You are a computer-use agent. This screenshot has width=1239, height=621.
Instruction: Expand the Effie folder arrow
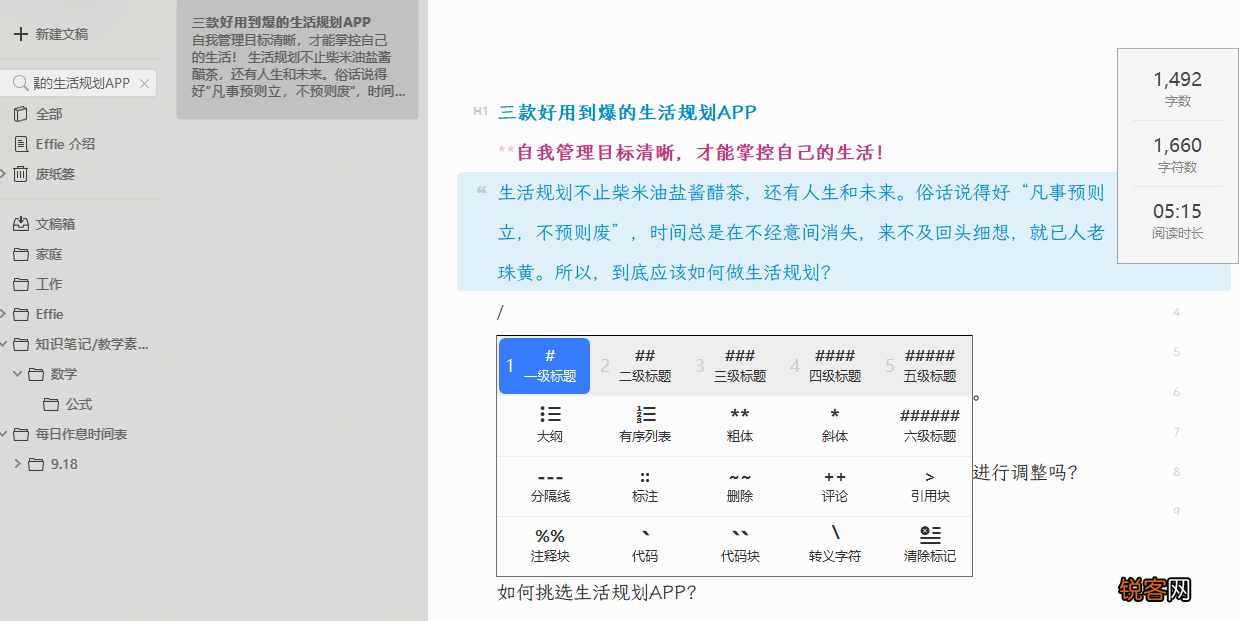(x=4, y=314)
